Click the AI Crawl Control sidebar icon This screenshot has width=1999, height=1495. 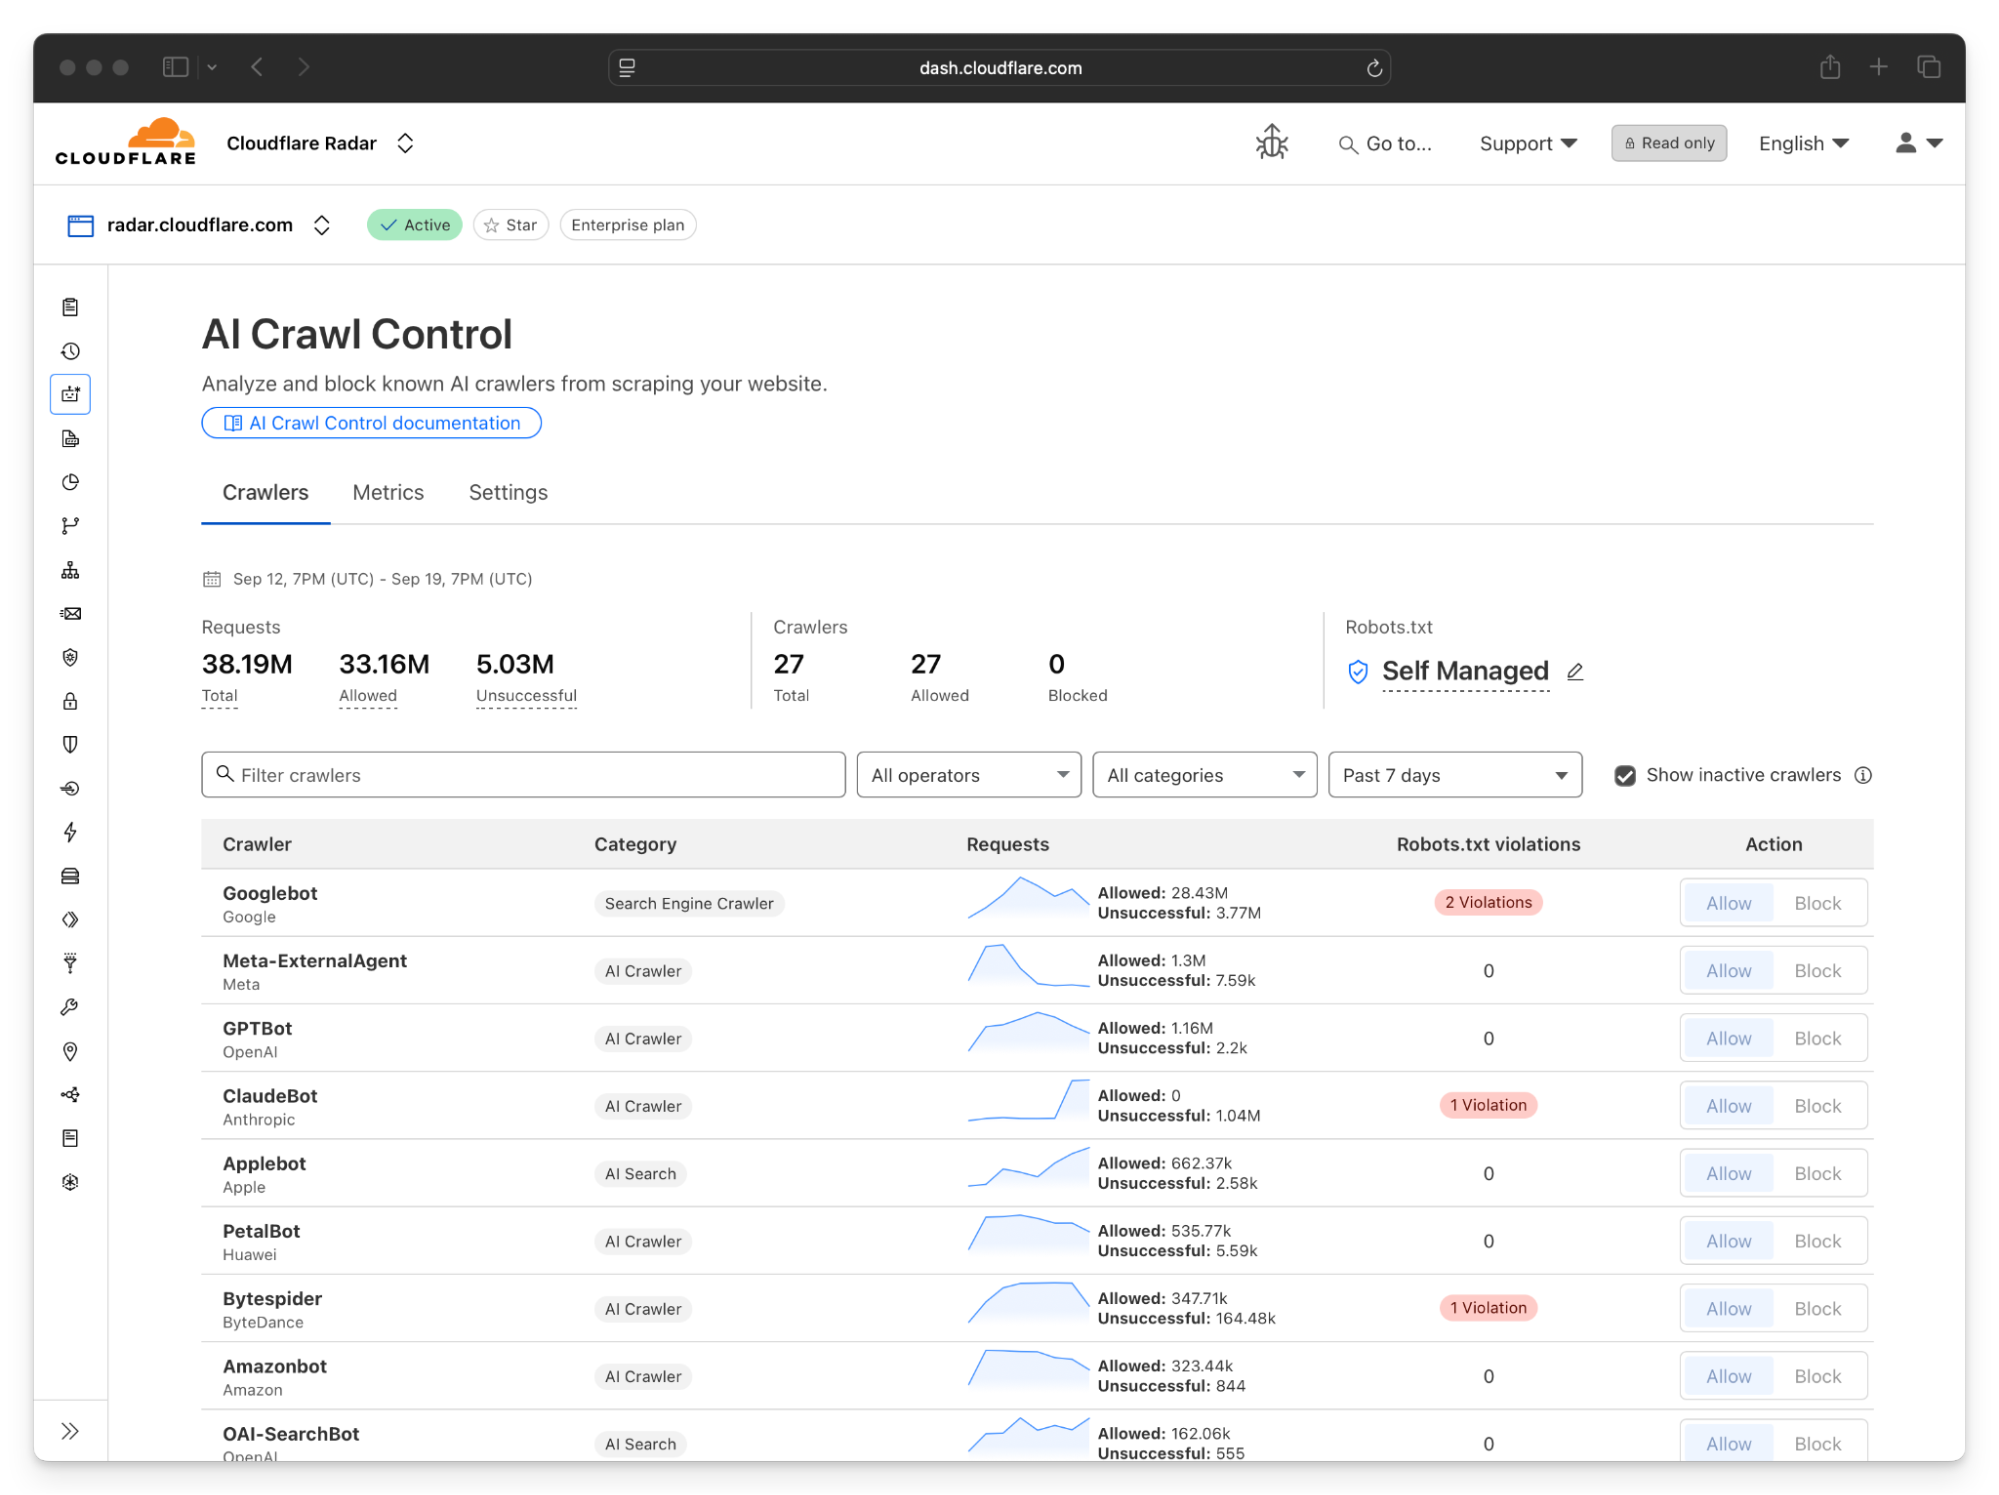pos(70,394)
